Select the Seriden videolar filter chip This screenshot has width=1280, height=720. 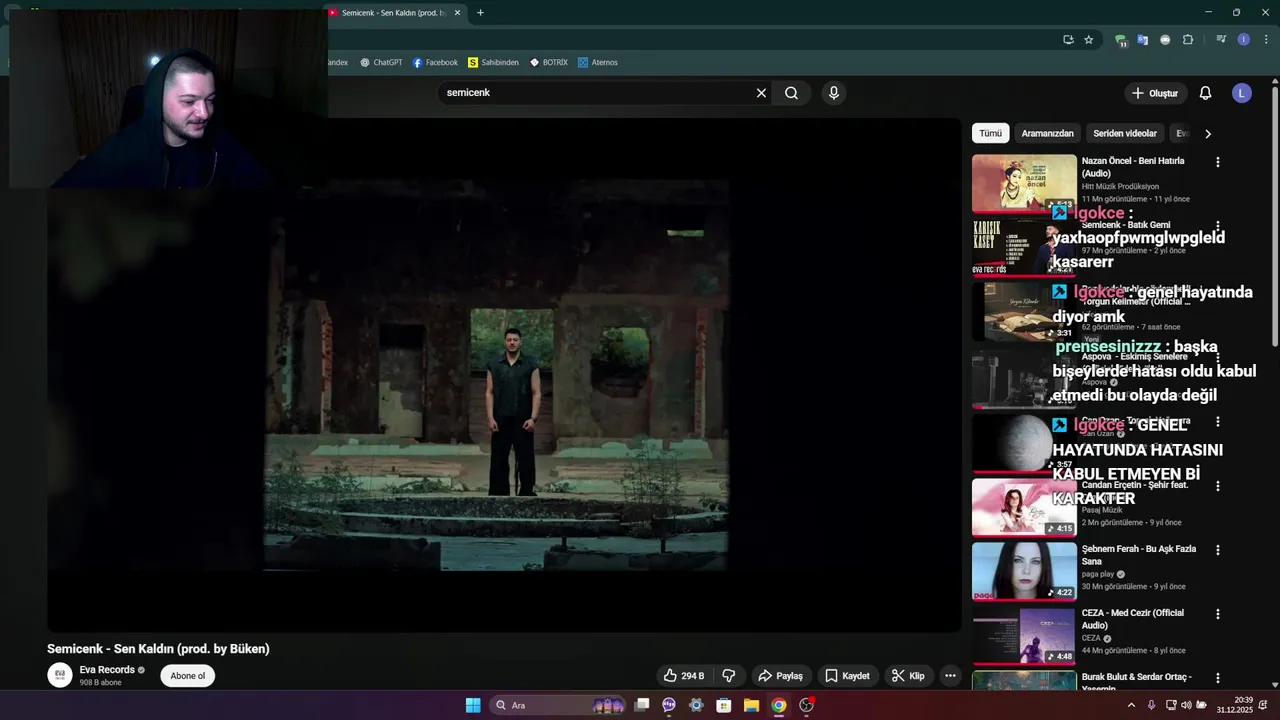pos(1124,133)
